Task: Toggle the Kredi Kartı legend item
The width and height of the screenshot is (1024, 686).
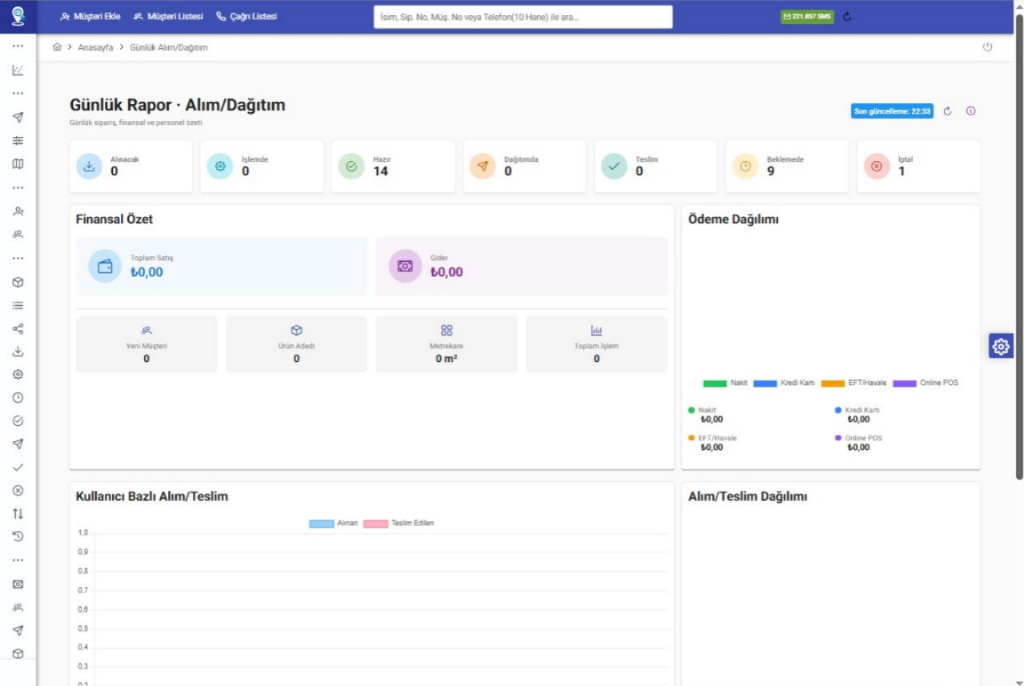Action: pos(784,383)
